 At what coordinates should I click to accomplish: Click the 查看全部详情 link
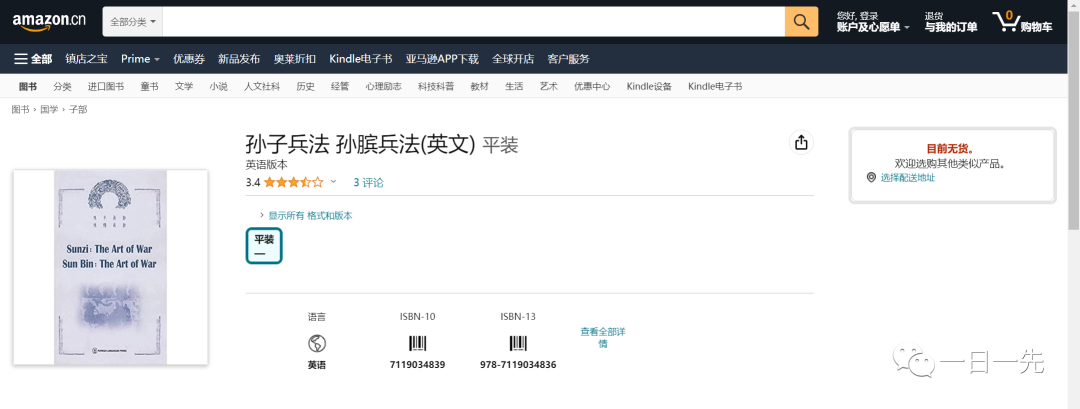[602, 337]
